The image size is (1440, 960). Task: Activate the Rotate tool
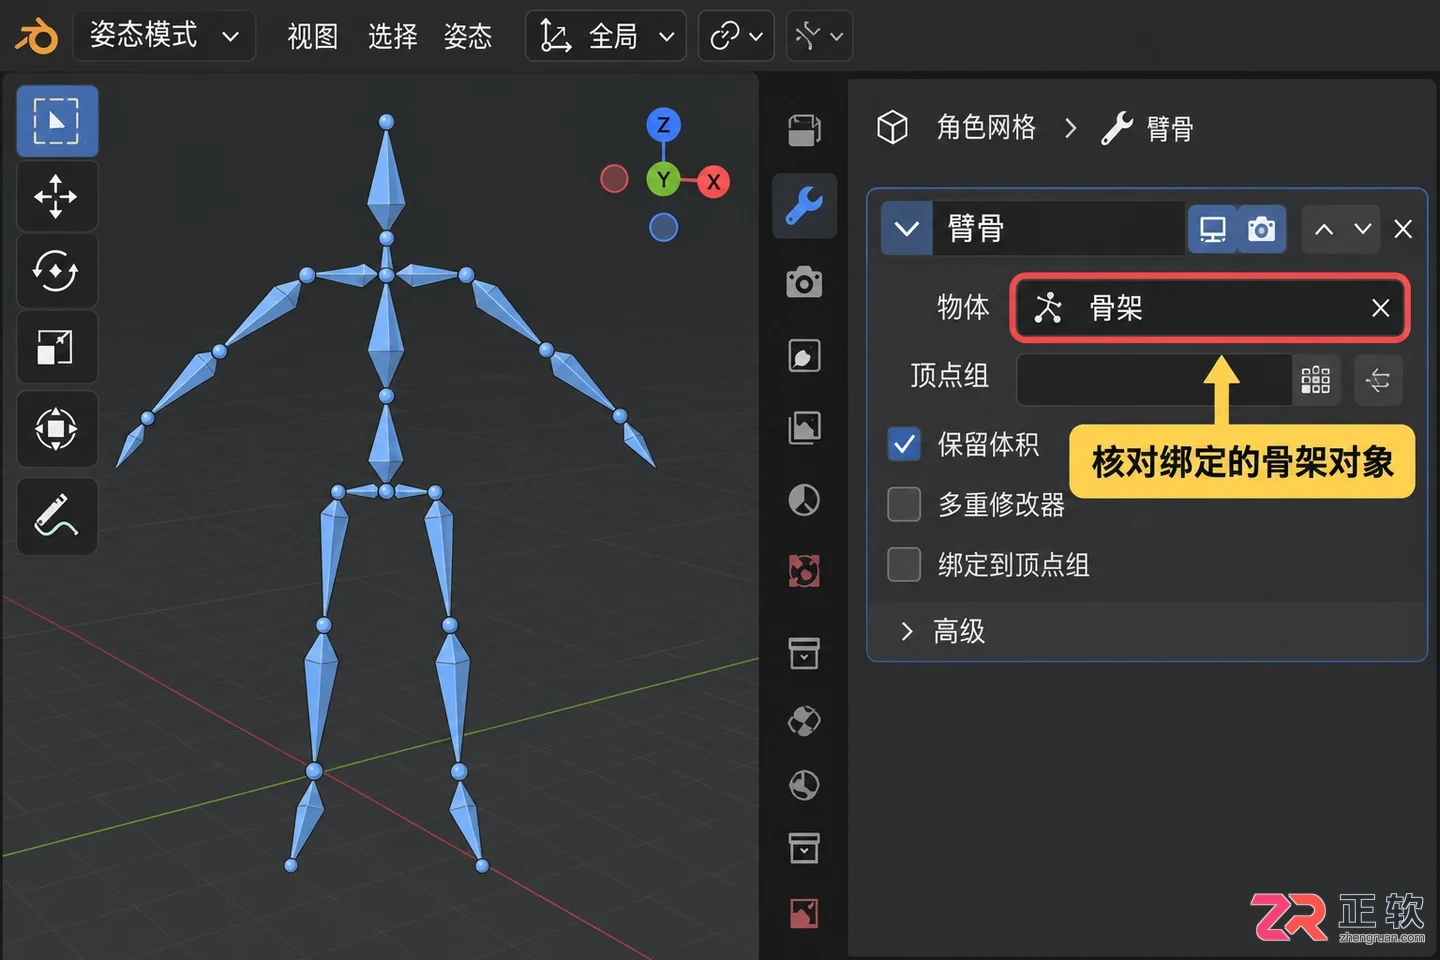[x=57, y=271]
